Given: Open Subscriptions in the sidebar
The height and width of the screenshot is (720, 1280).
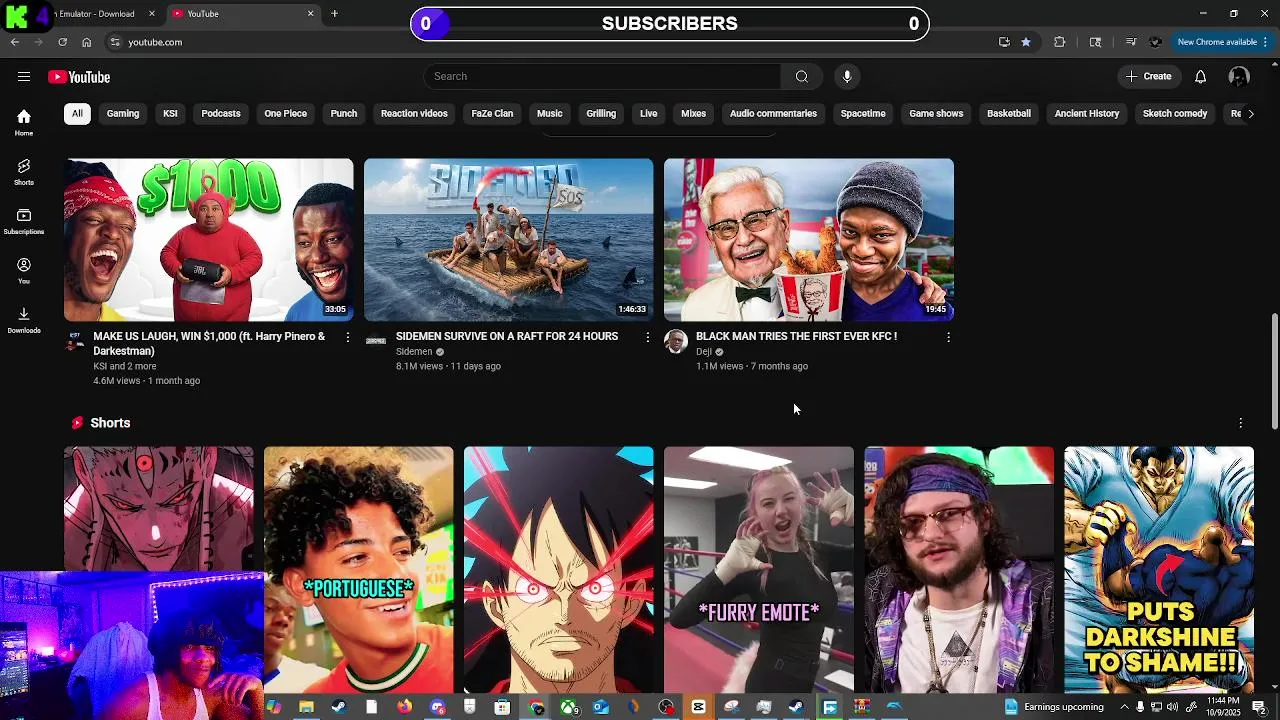Looking at the screenshot, I should [x=24, y=221].
